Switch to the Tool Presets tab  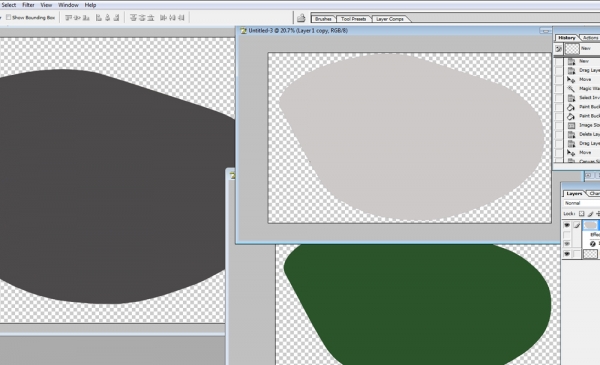click(x=353, y=19)
